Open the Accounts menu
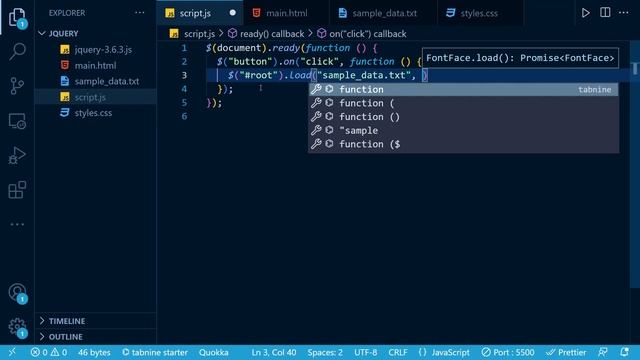640x360 pixels. tap(17, 293)
